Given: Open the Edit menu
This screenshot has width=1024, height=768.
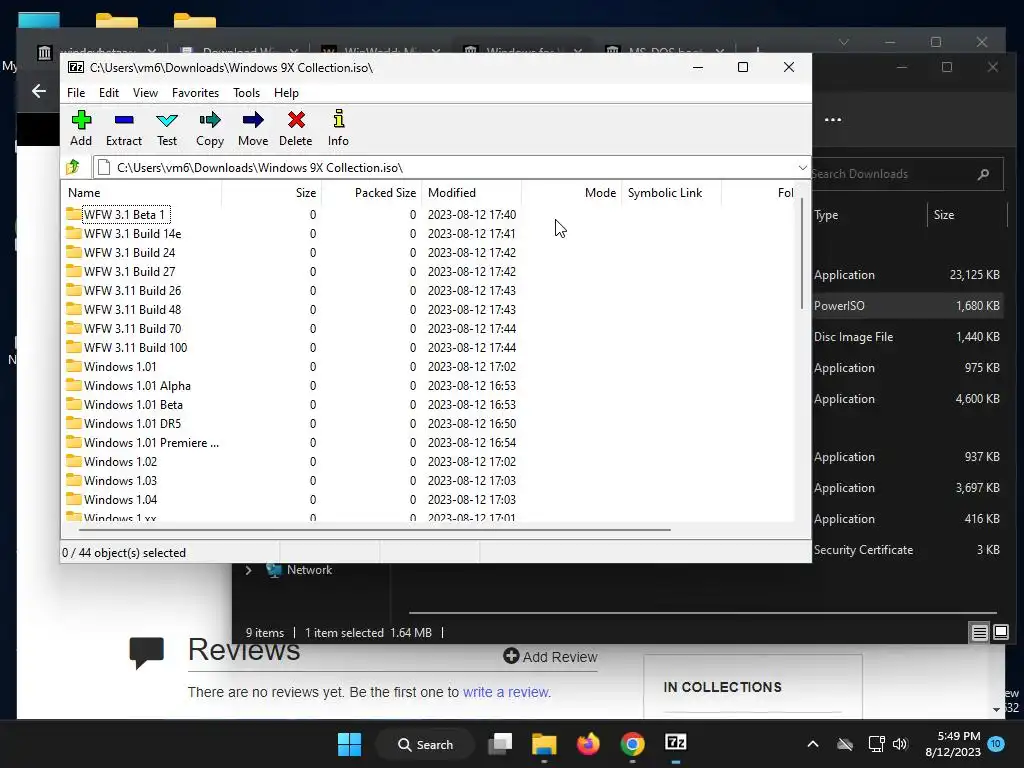Looking at the screenshot, I should [108, 93].
